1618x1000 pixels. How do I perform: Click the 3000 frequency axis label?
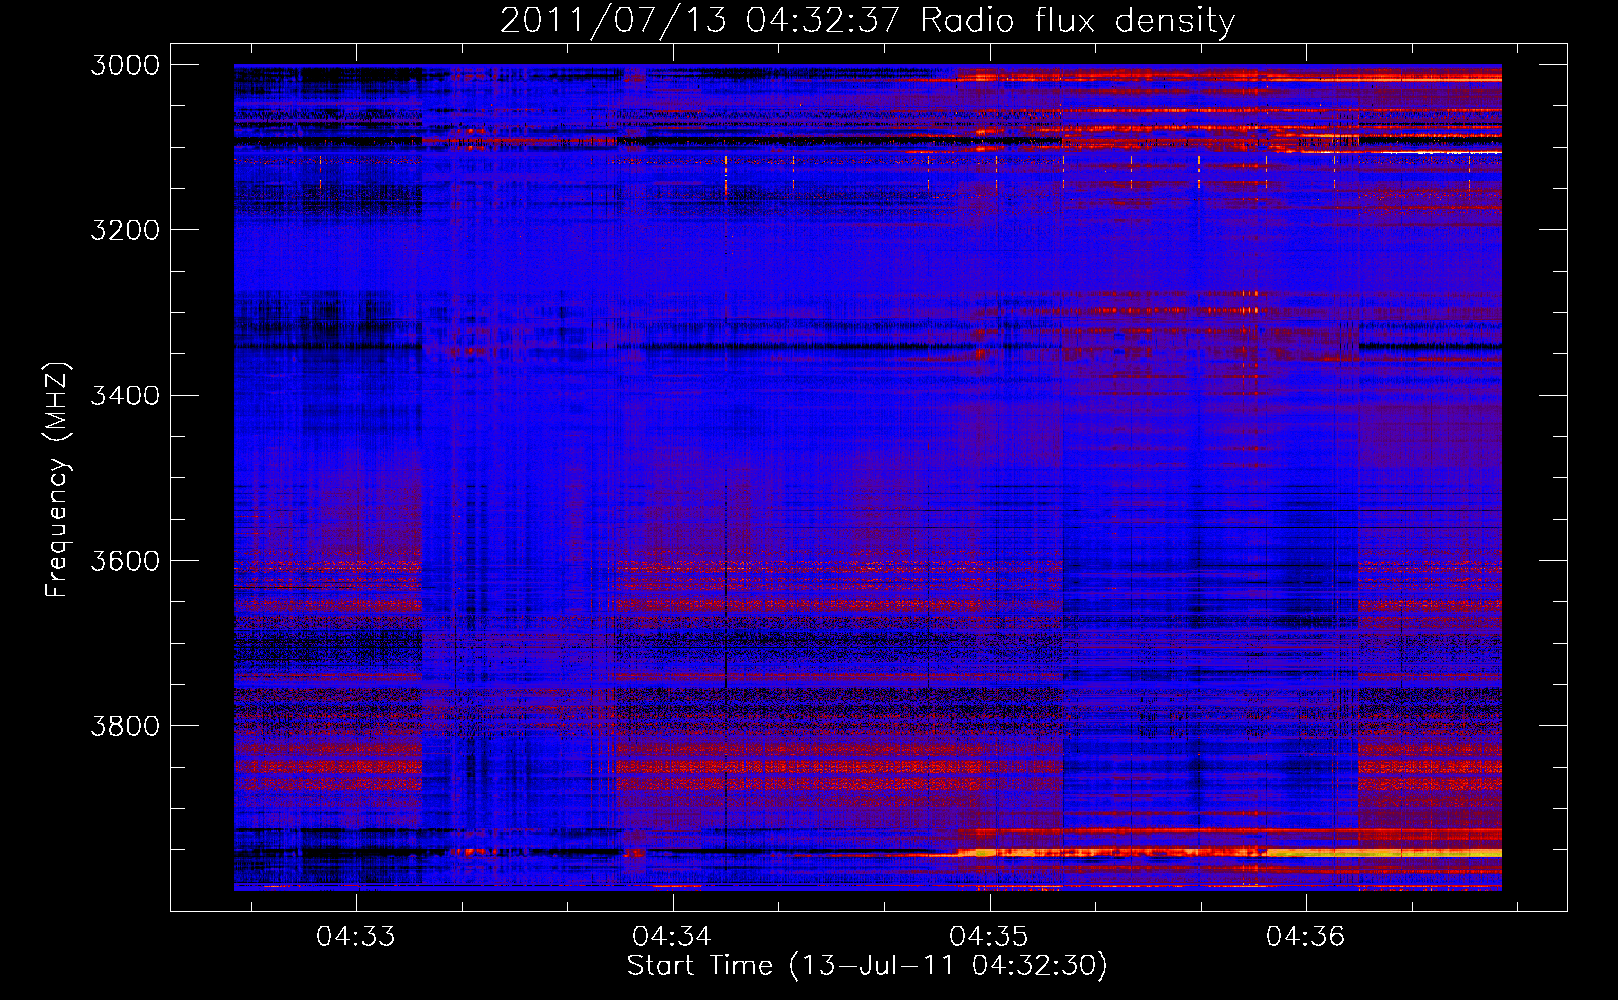click(x=125, y=65)
